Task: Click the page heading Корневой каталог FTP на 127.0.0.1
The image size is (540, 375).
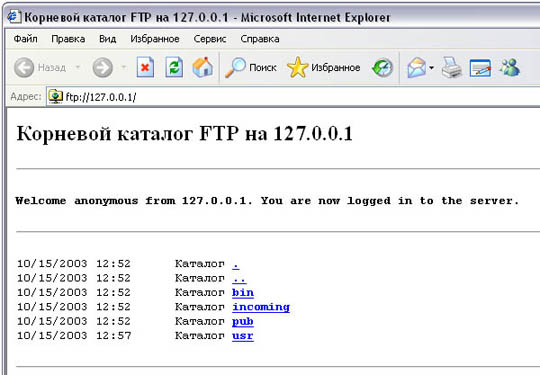Action: tap(185, 134)
